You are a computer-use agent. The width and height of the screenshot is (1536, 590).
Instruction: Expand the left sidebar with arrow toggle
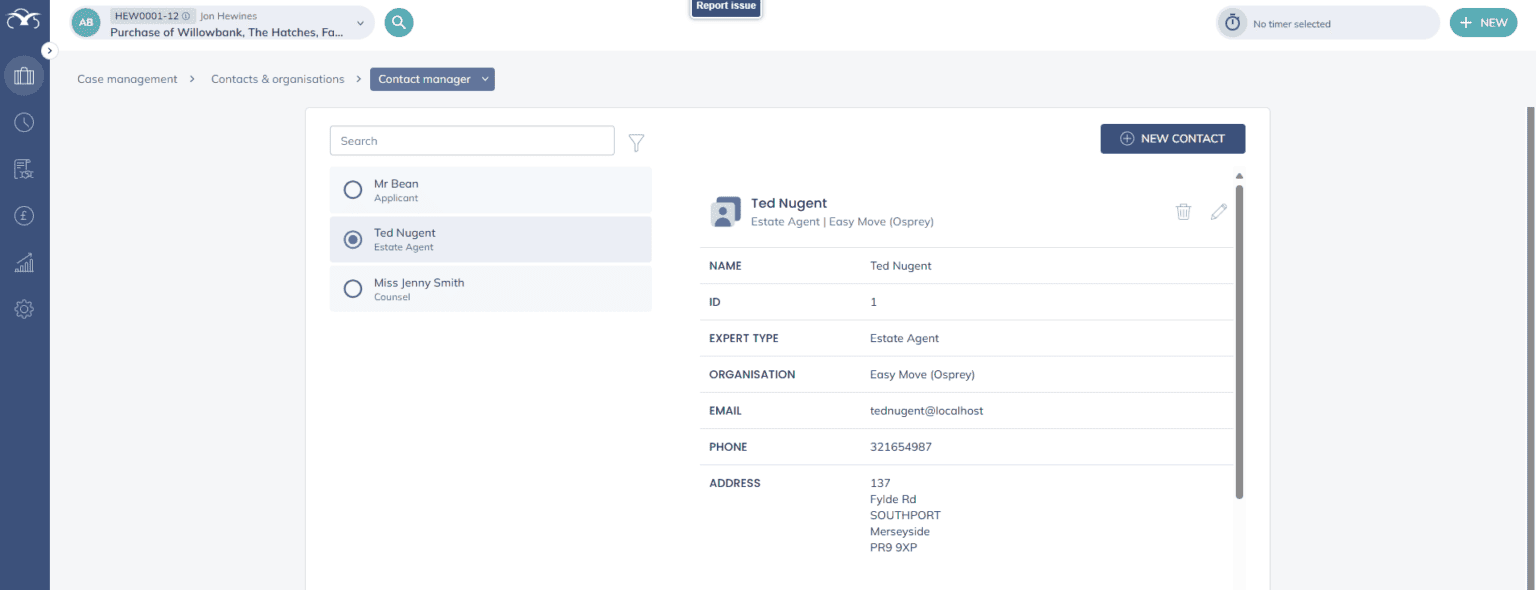(50, 50)
